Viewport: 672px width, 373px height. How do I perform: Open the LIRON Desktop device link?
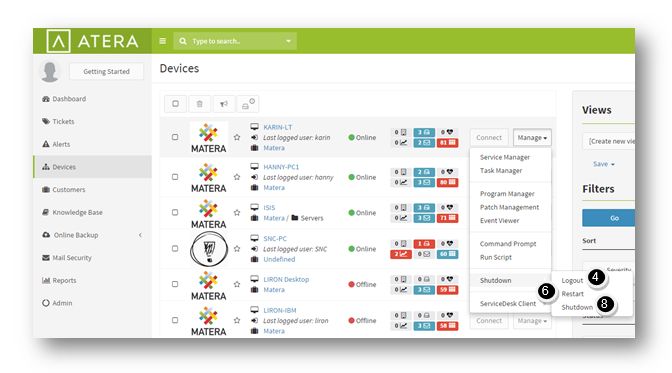286,279
